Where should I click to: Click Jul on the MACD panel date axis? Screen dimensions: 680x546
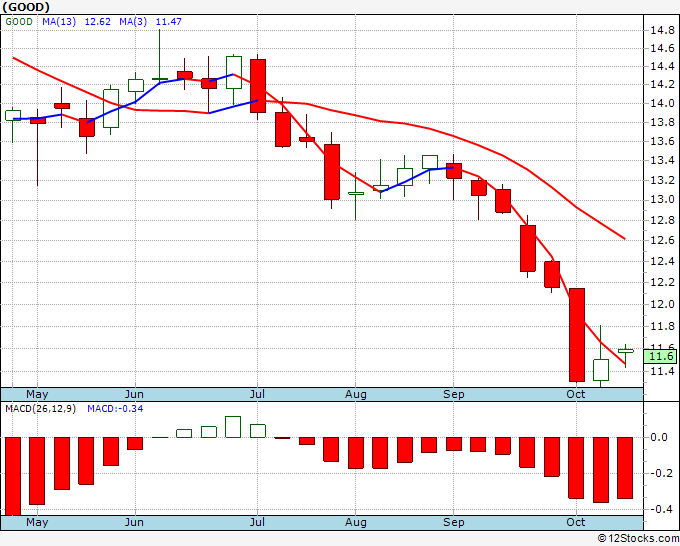(x=257, y=522)
